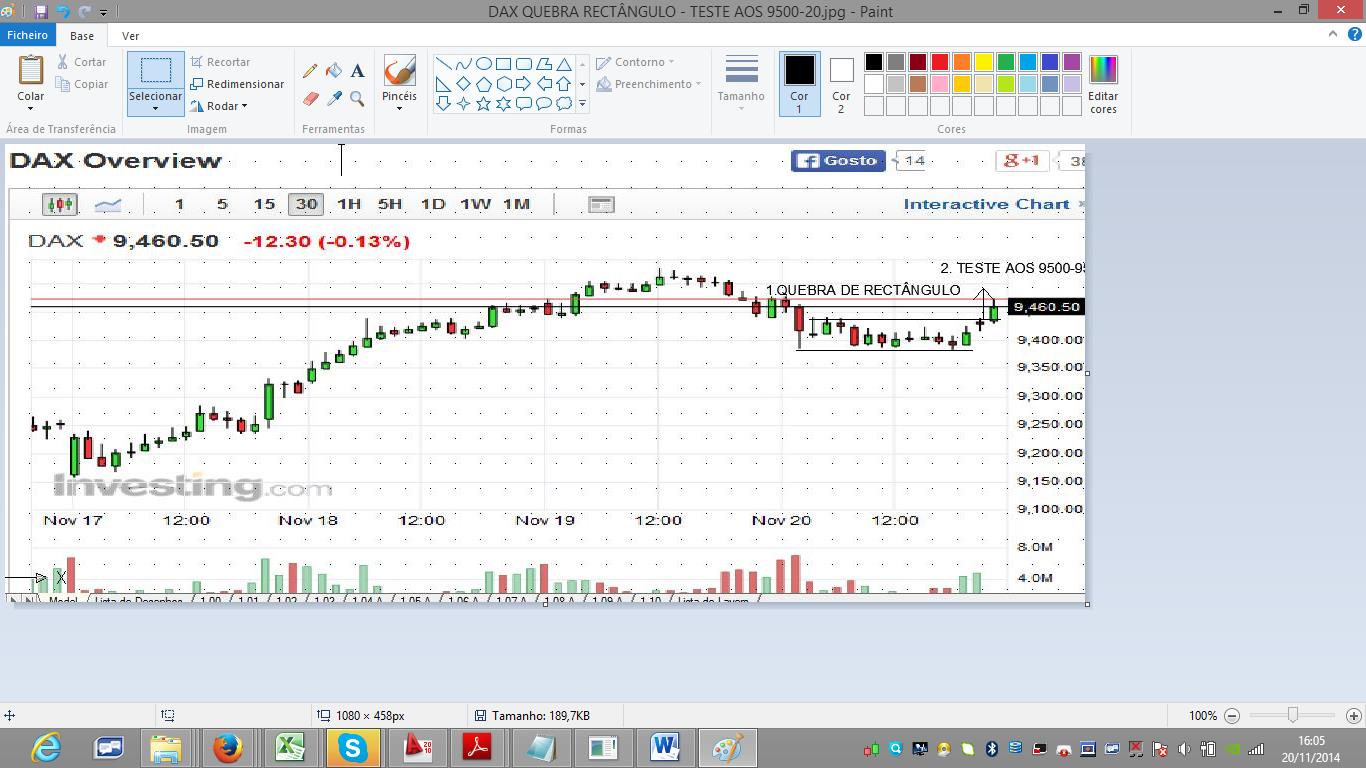This screenshot has height=768, width=1366.
Task: Select the Pencil tool
Action: [x=310, y=71]
